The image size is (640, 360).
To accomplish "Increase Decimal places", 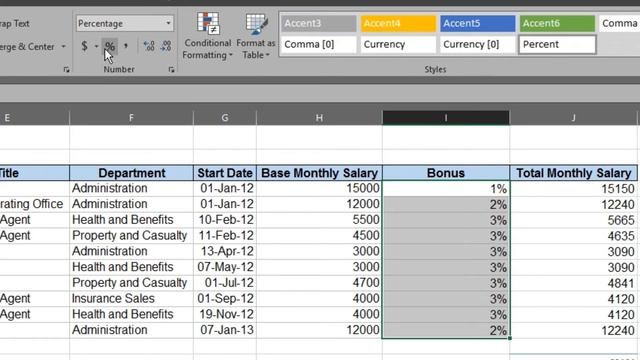I will [x=149, y=46].
